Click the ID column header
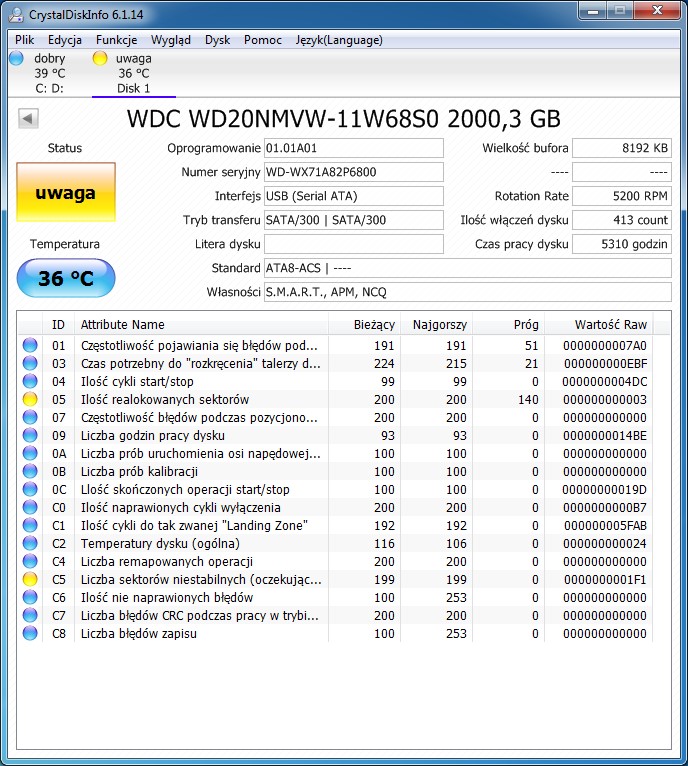688x766 pixels. tap(58, 324)
